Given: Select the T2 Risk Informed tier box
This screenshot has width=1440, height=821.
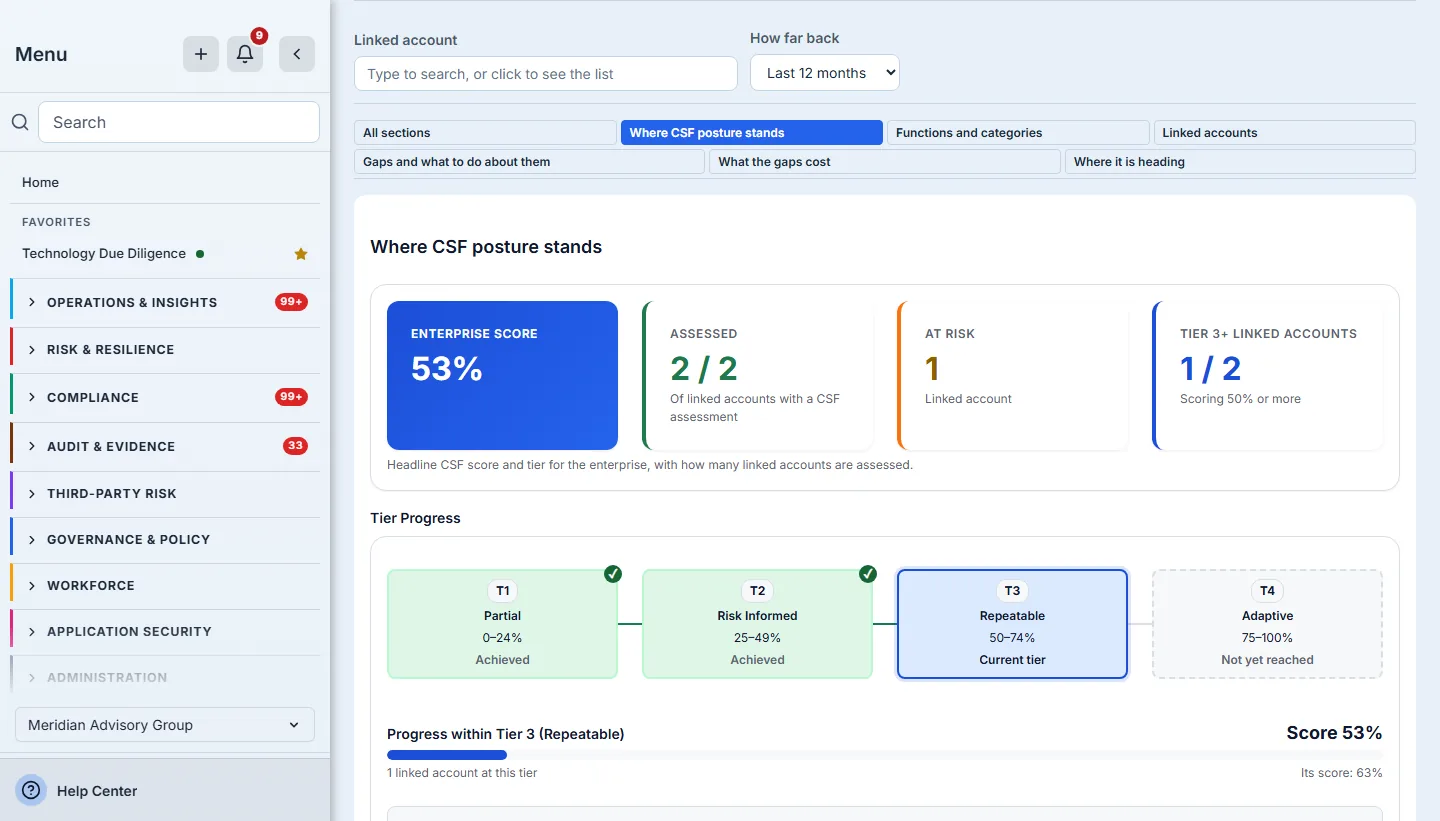Looking at the screenshot, I should click(757, 624).
